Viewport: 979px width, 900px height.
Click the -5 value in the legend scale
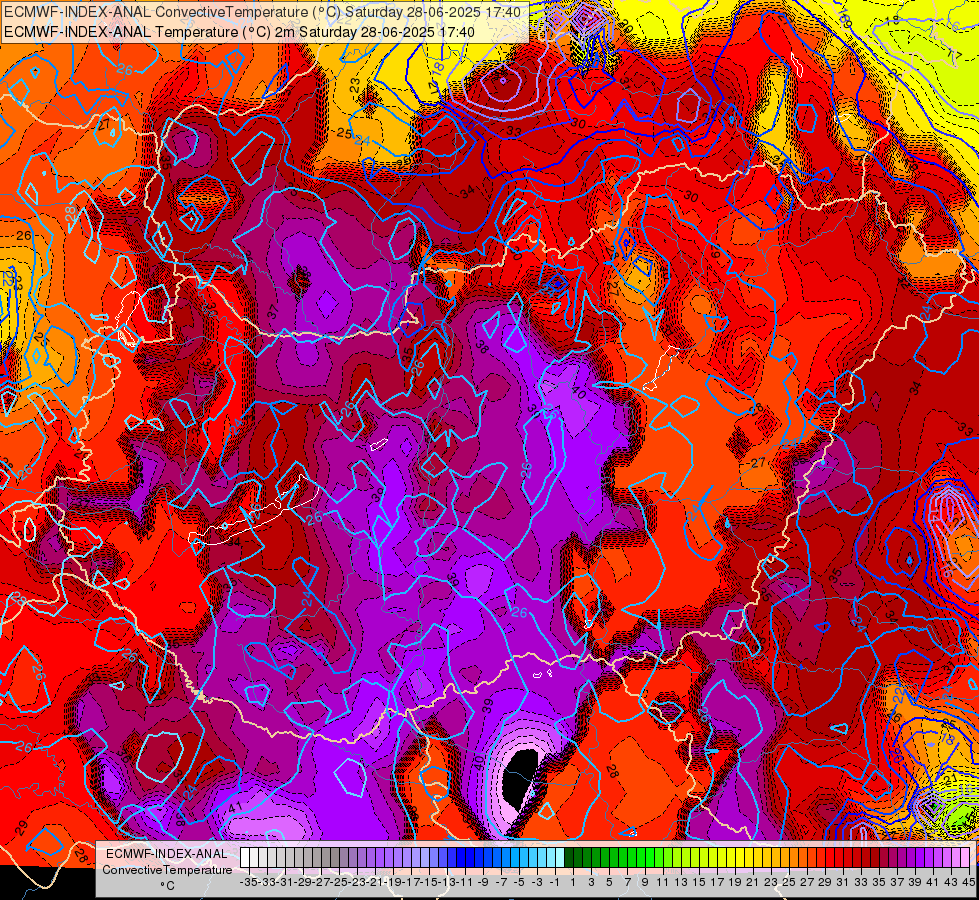coord(519,883)
